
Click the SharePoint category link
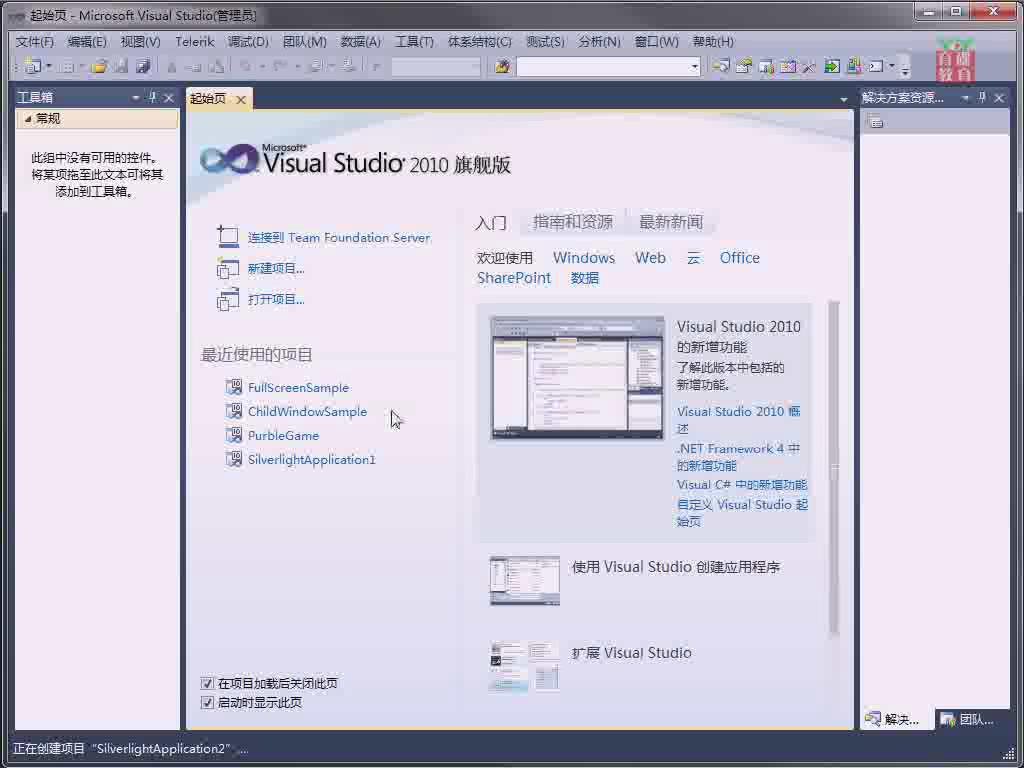click(514, 278)
